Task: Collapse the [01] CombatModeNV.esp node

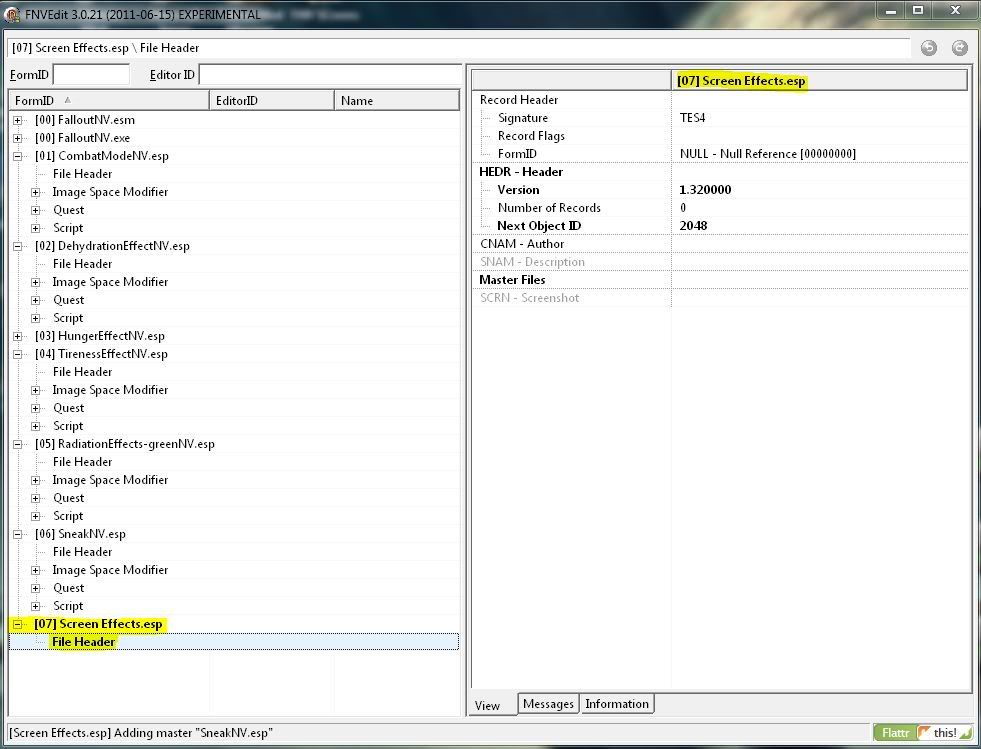Action: [x=18, y=156]
